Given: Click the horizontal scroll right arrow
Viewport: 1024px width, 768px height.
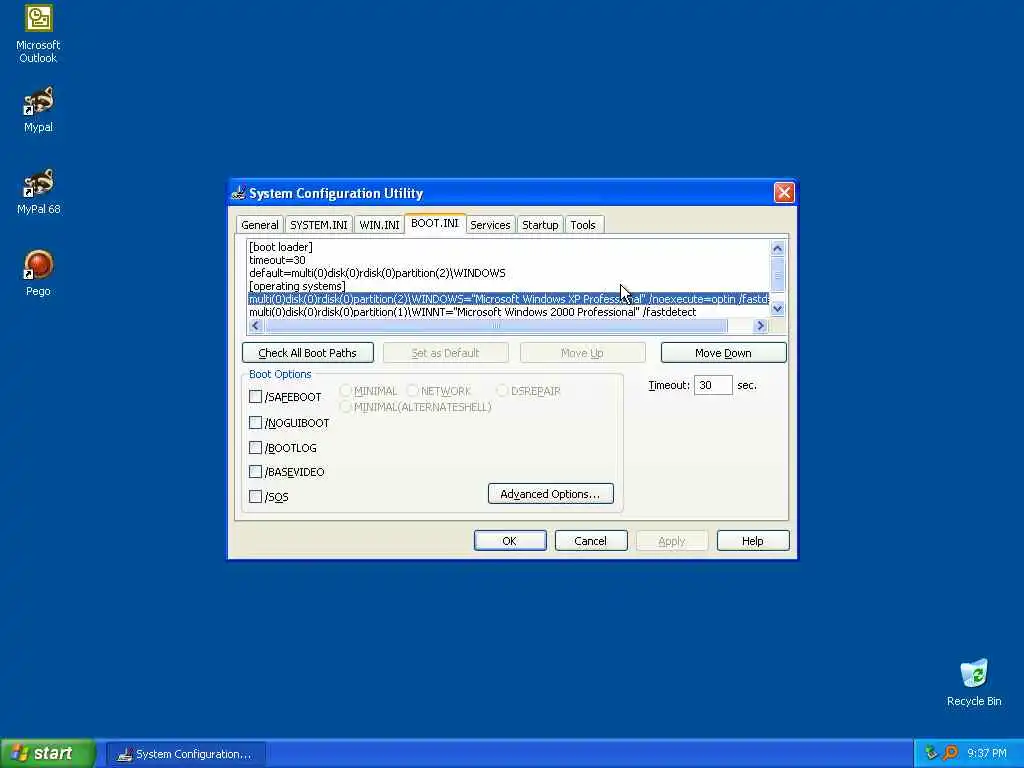Looking at the screenshot, I should pyautogui.click(x=760, y=325).
